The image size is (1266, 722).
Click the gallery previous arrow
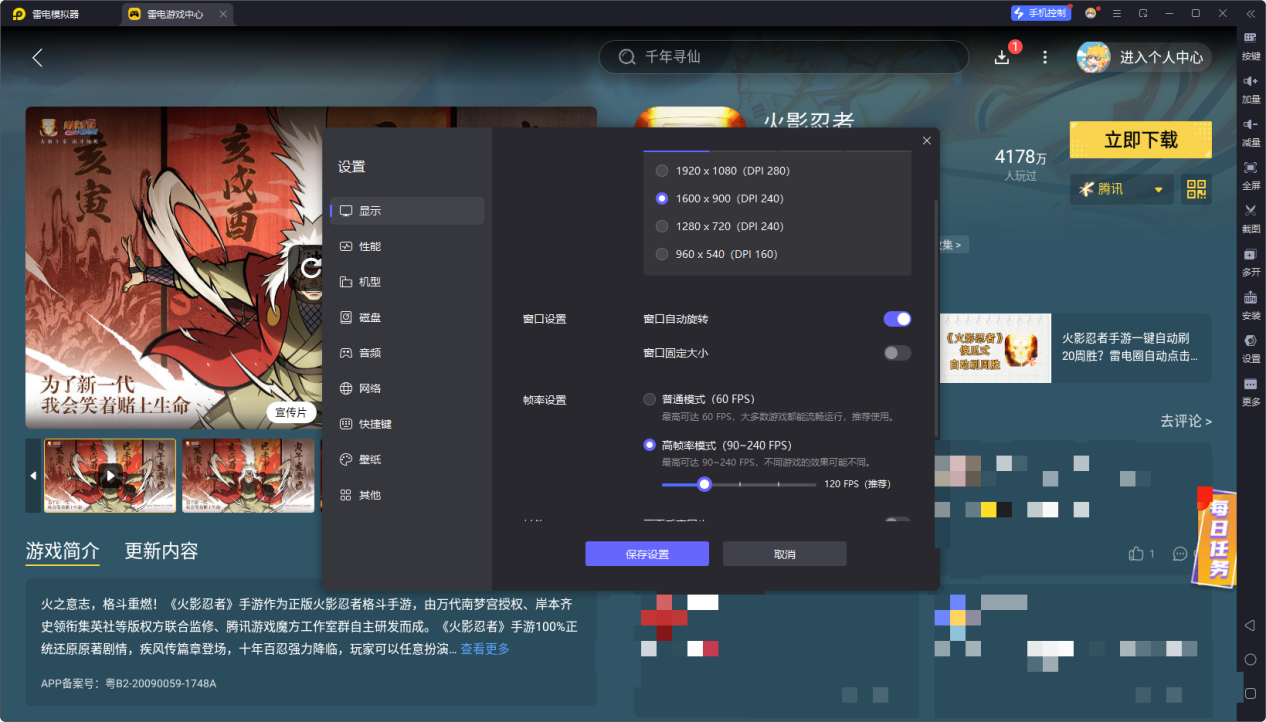[33, 475]
